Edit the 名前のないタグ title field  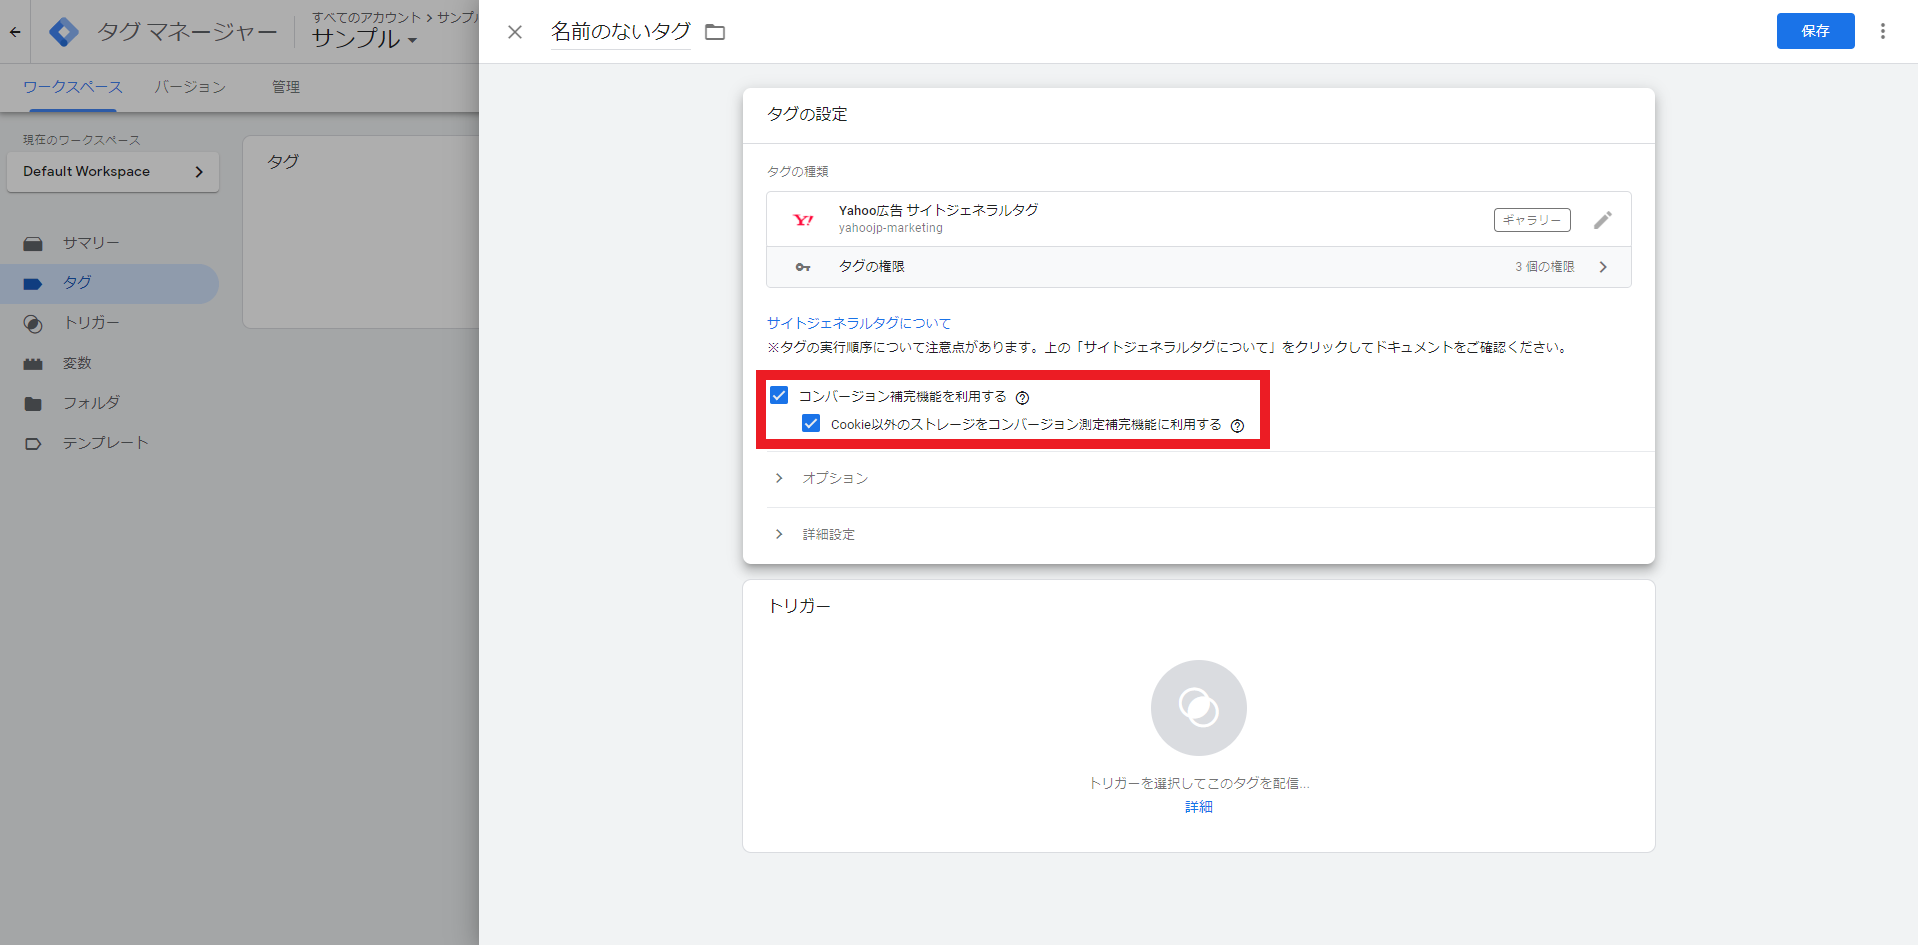(x=620, y=32)
